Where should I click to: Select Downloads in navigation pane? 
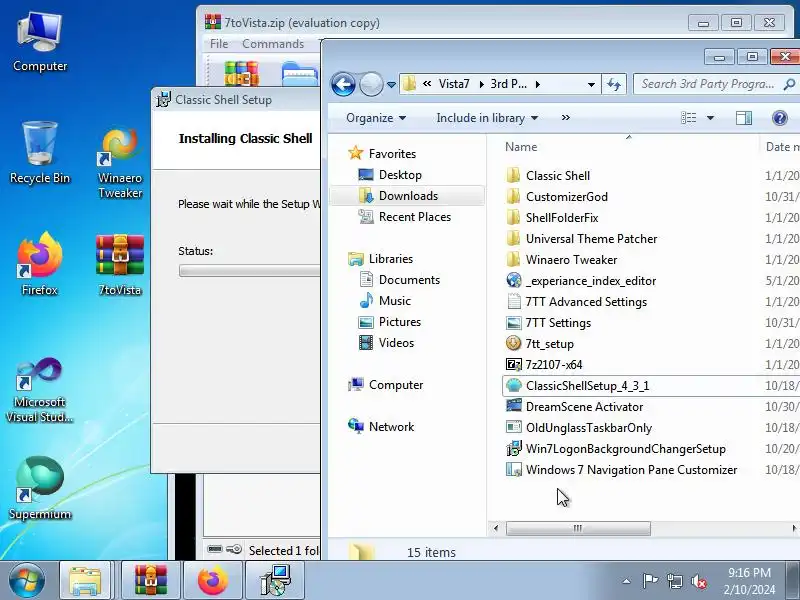tap(407, 196)
